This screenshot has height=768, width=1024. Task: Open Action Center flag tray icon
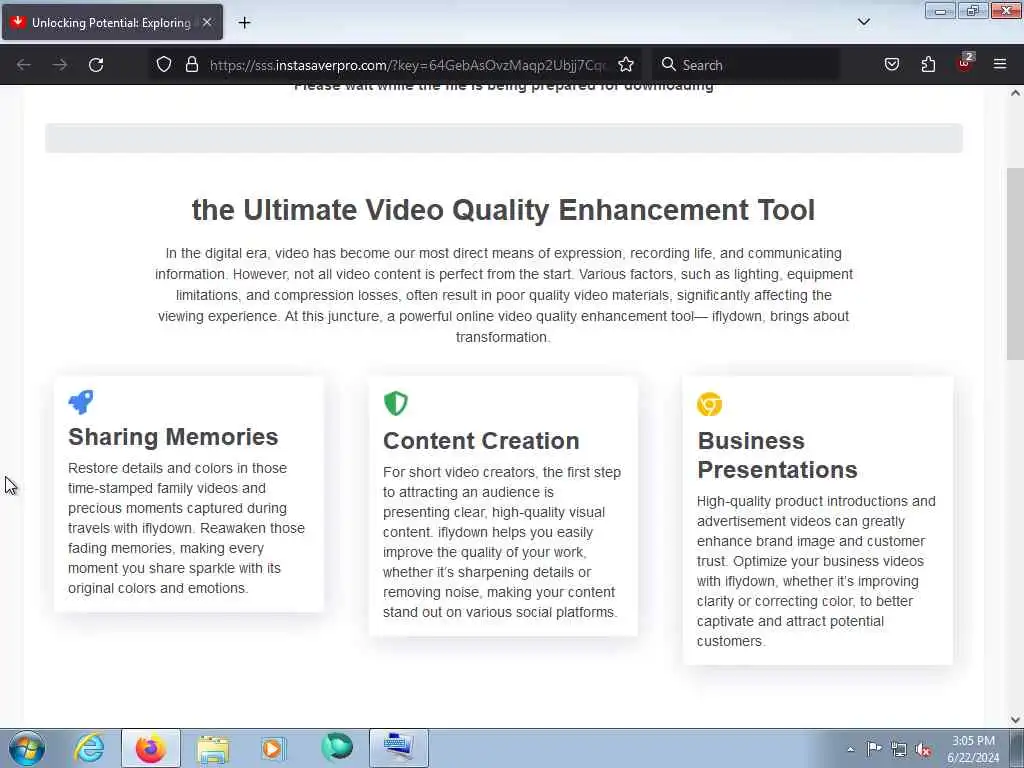click(x=874, y=748)
